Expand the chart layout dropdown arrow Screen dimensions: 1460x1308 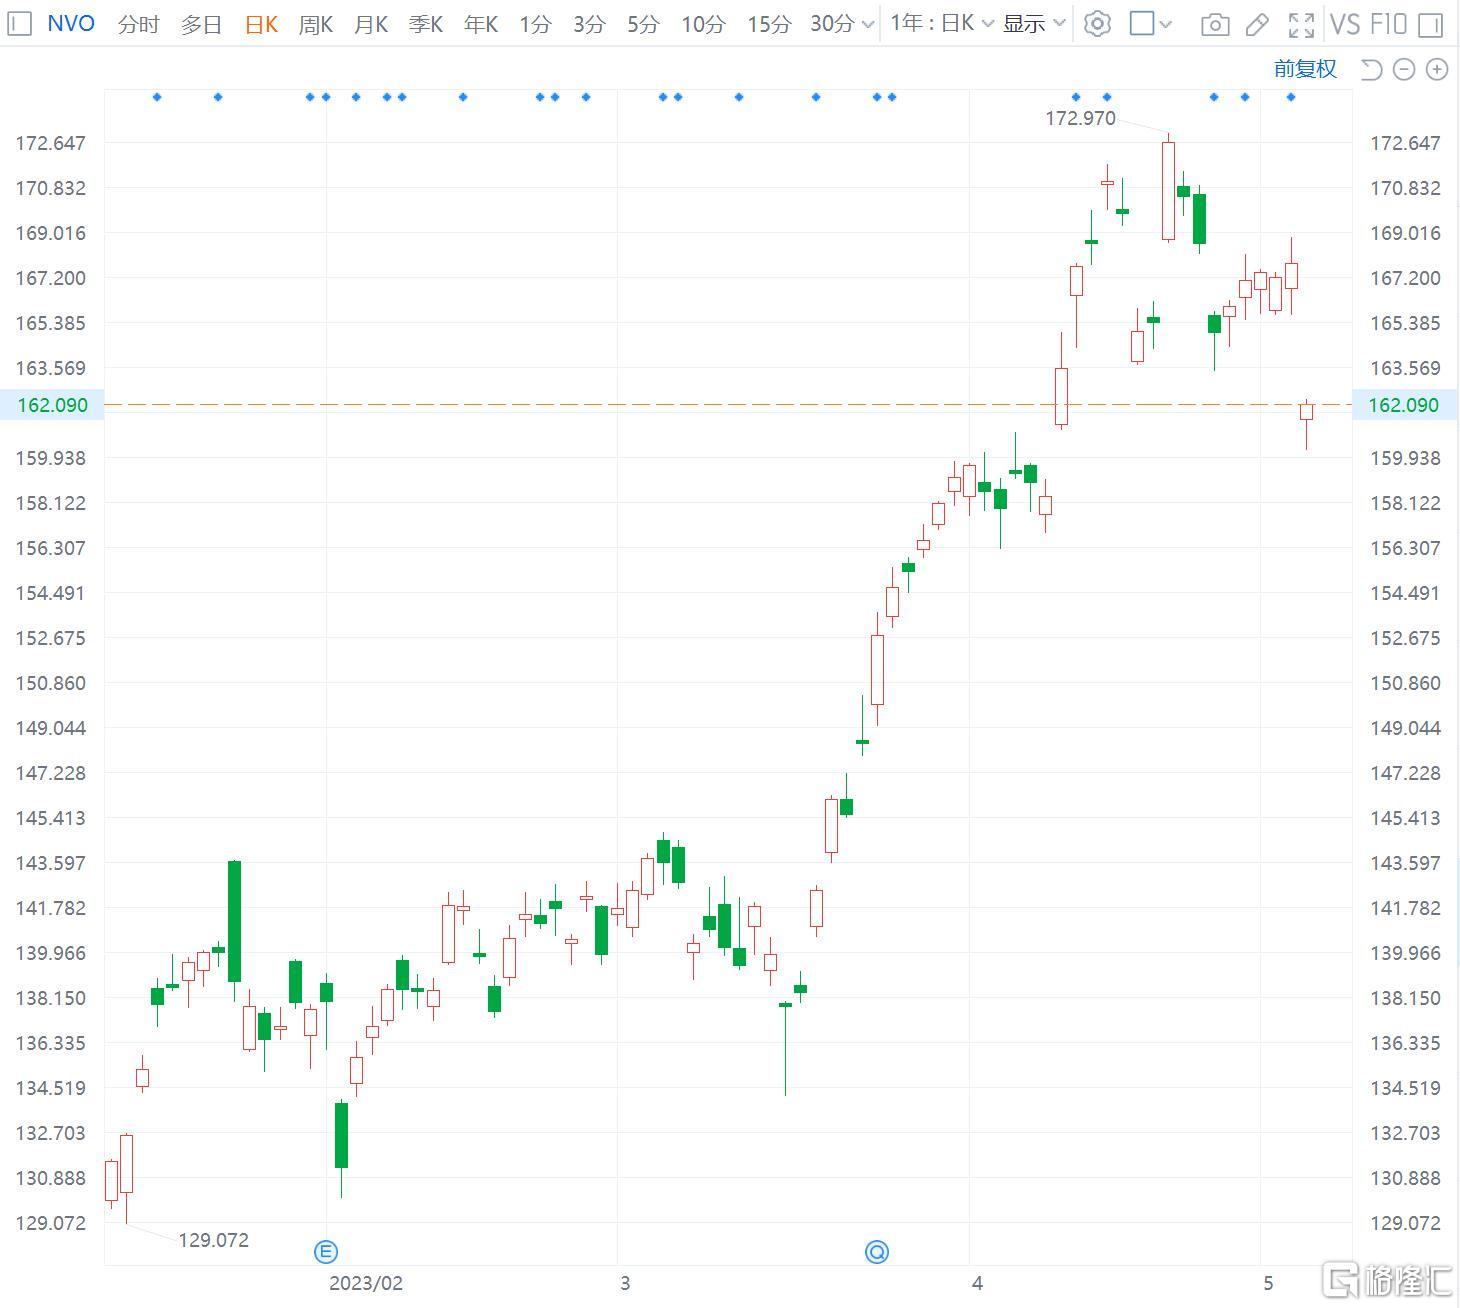point(1165,24)
